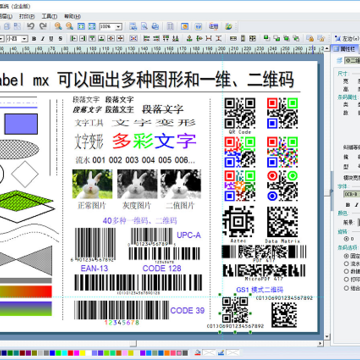Click the align bottom edges icon

(x=102, y=39)
